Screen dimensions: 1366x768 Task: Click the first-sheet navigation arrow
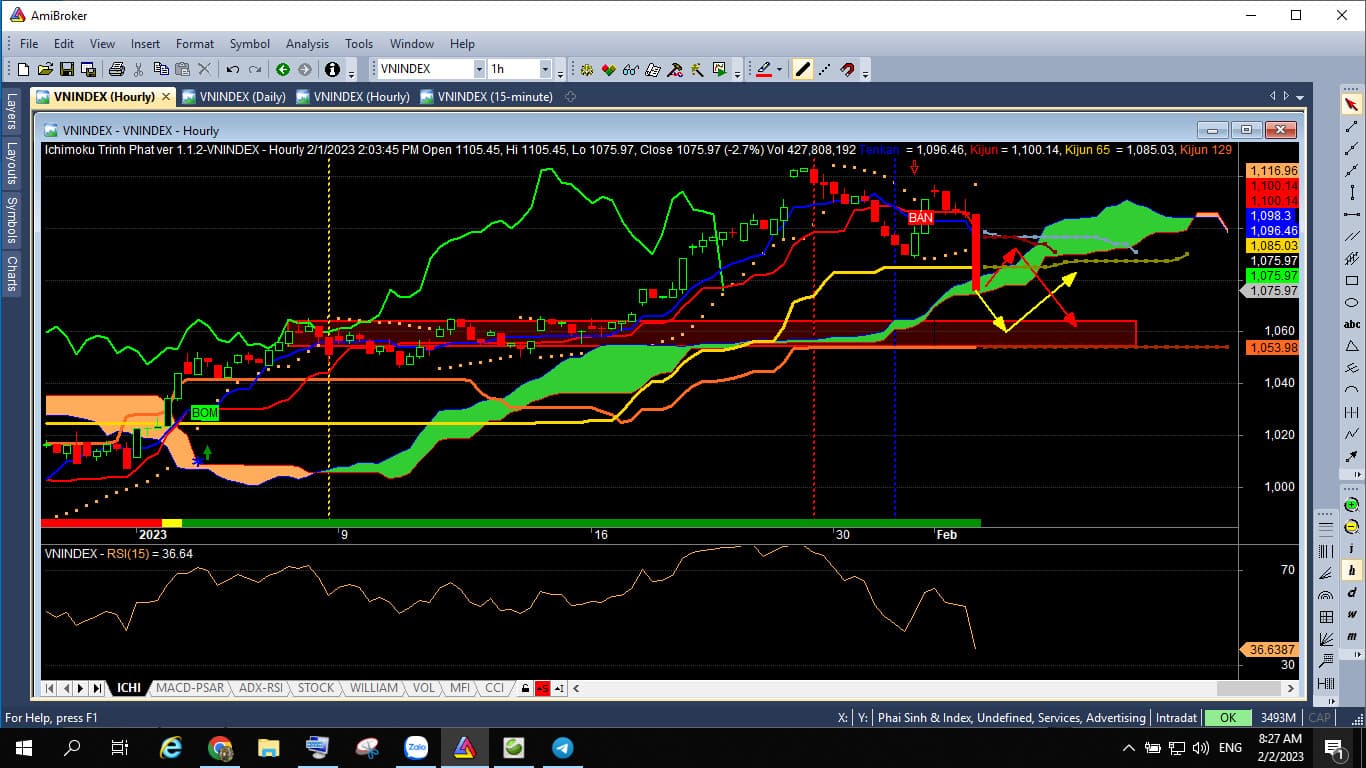coord(49,689)
